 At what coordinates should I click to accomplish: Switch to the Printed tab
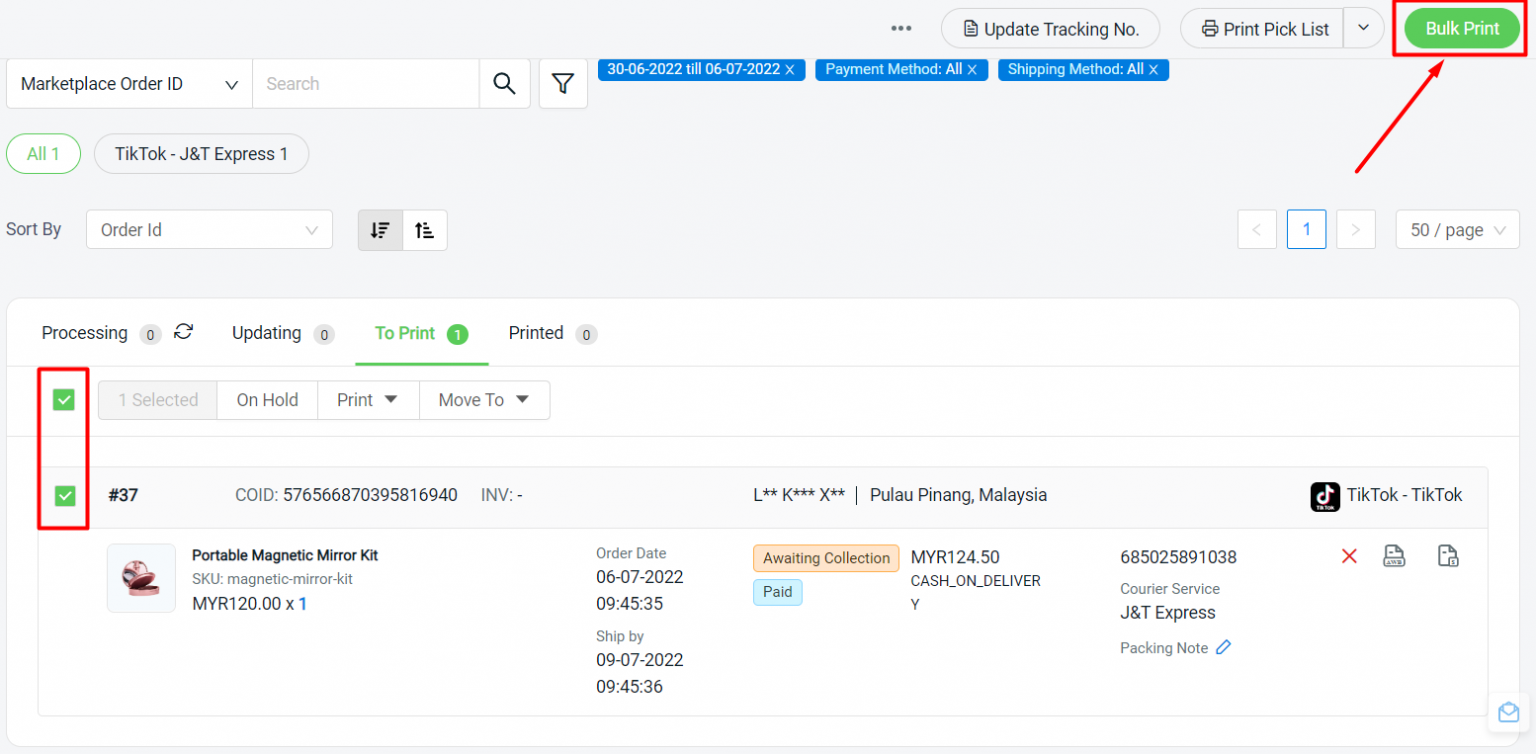click(x=537, y=333)
